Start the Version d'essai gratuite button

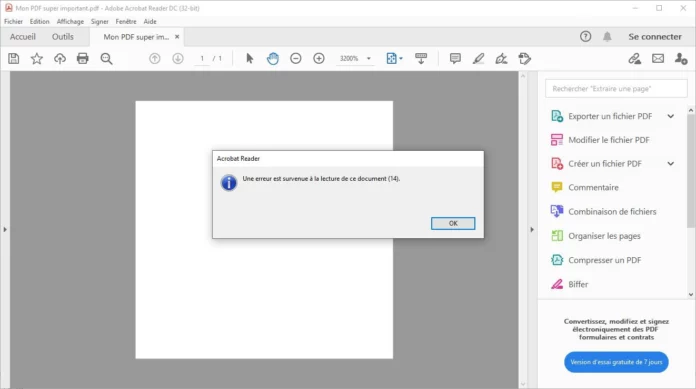616,362
